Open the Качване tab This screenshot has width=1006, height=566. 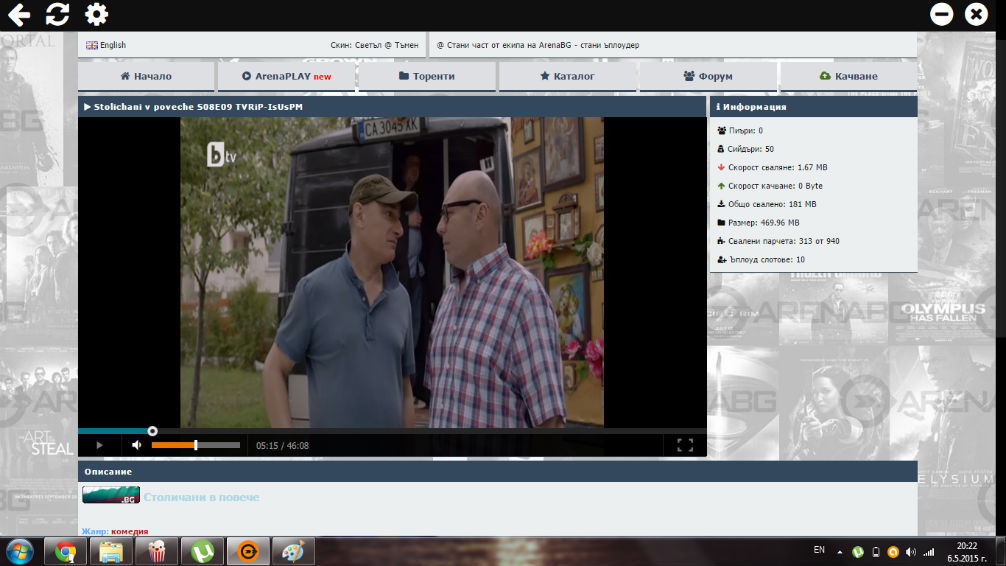(848, 76)
